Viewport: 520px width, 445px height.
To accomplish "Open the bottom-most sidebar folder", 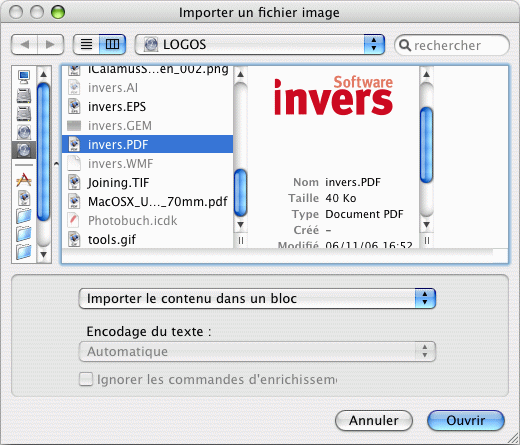I will tap(24, 252).
